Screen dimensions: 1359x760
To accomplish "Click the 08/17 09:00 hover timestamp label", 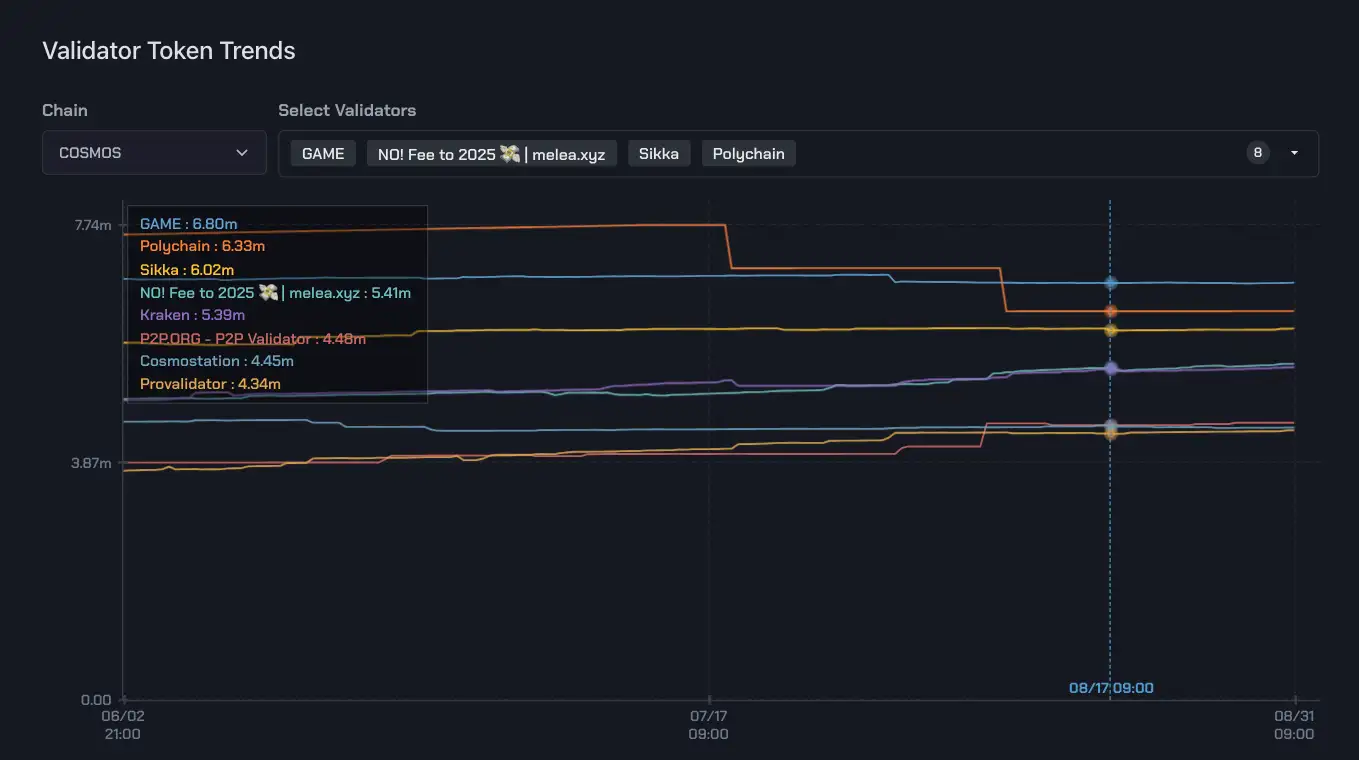I will (1111, 688).
